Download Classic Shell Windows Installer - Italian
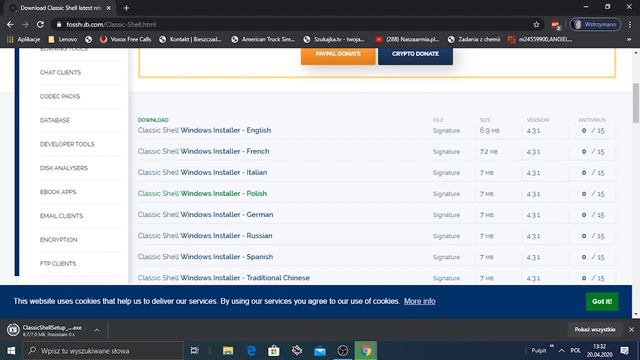 [202, 172]
